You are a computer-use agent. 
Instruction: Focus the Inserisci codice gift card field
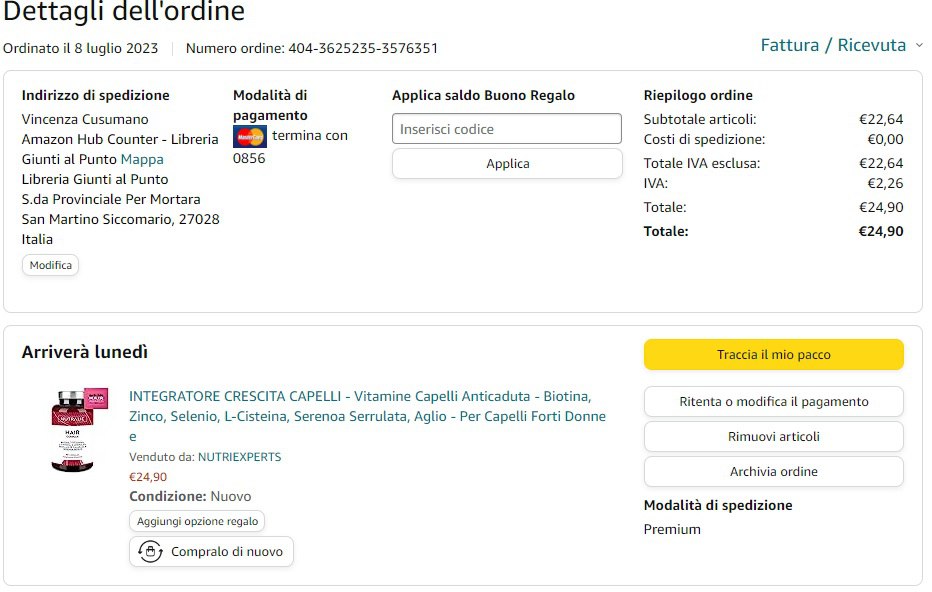[x=507, y=129]
